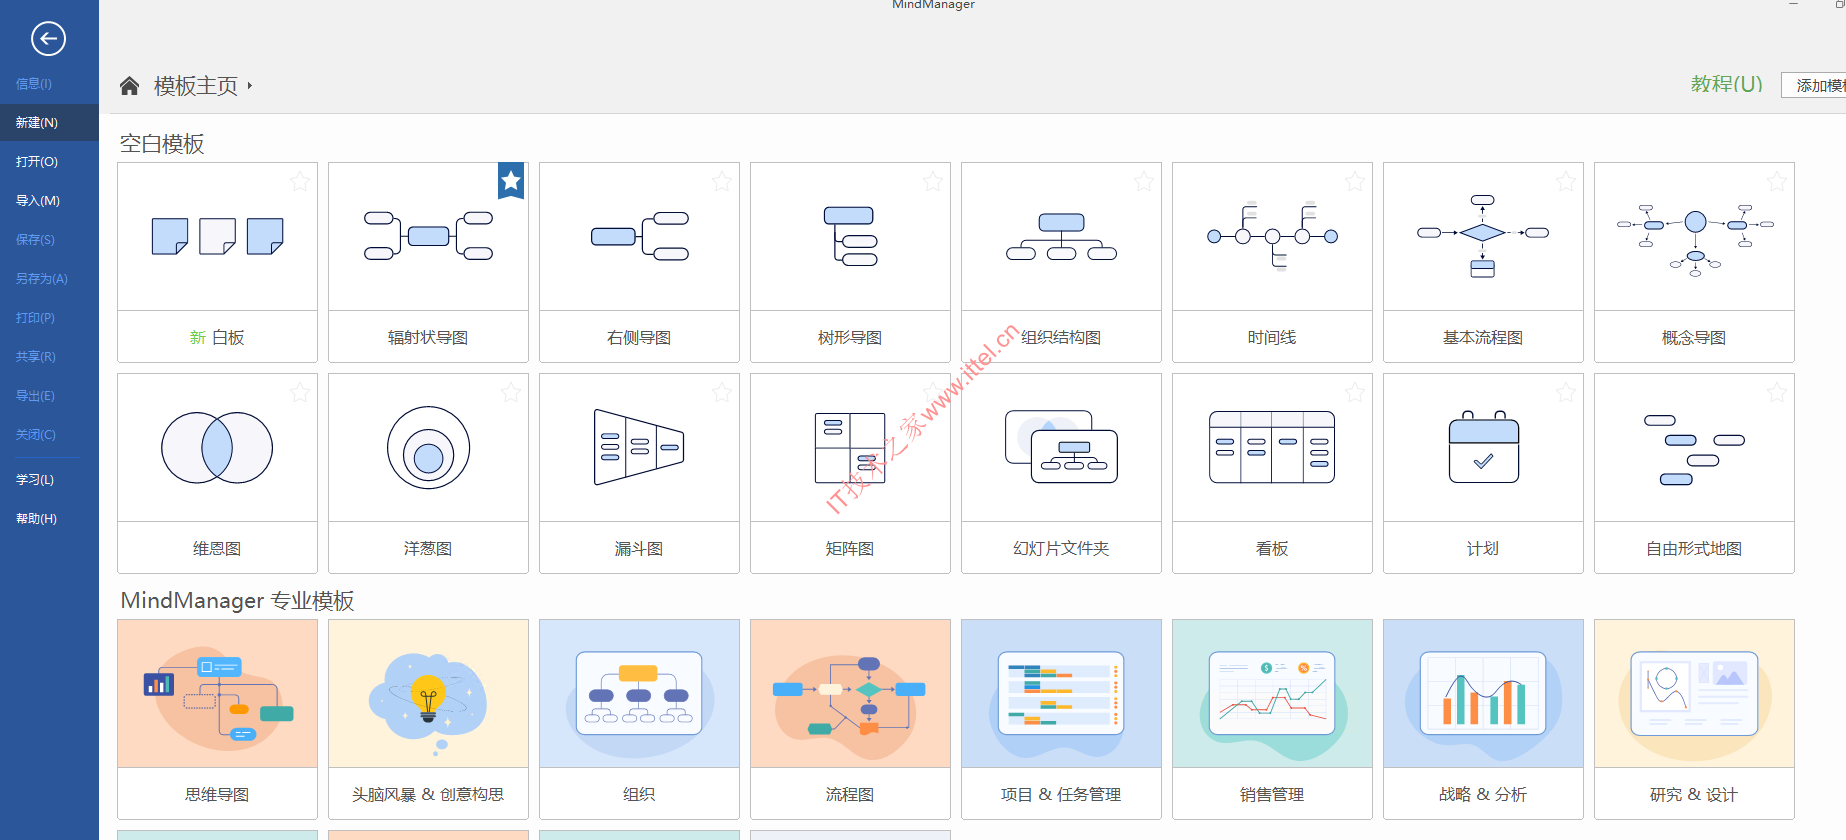
Task: Choose 导出(E) sidebar entry
Action: pos(35,396)
